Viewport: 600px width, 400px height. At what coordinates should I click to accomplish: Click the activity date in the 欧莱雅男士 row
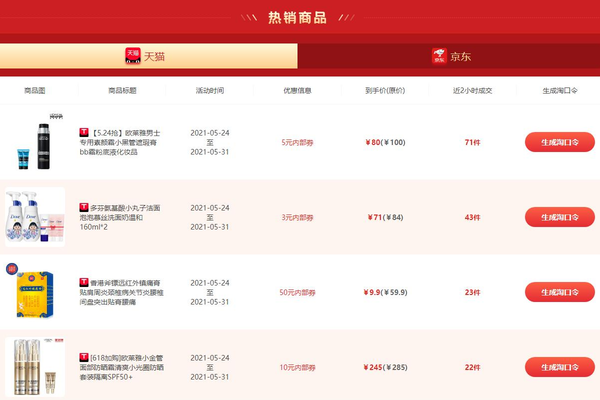click(210, 142)
